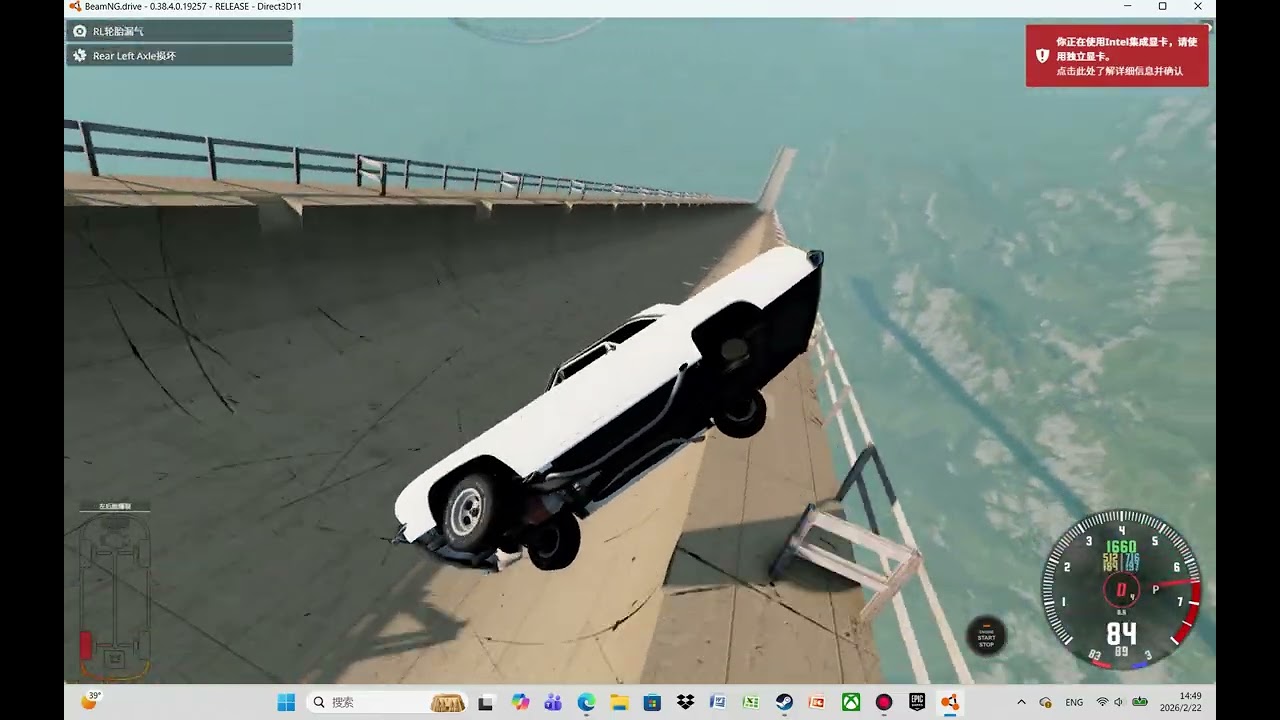Expand the hidden system tray icons chevron
The height and width of the screenshot is (720, 1280).
click(1021, 703)
